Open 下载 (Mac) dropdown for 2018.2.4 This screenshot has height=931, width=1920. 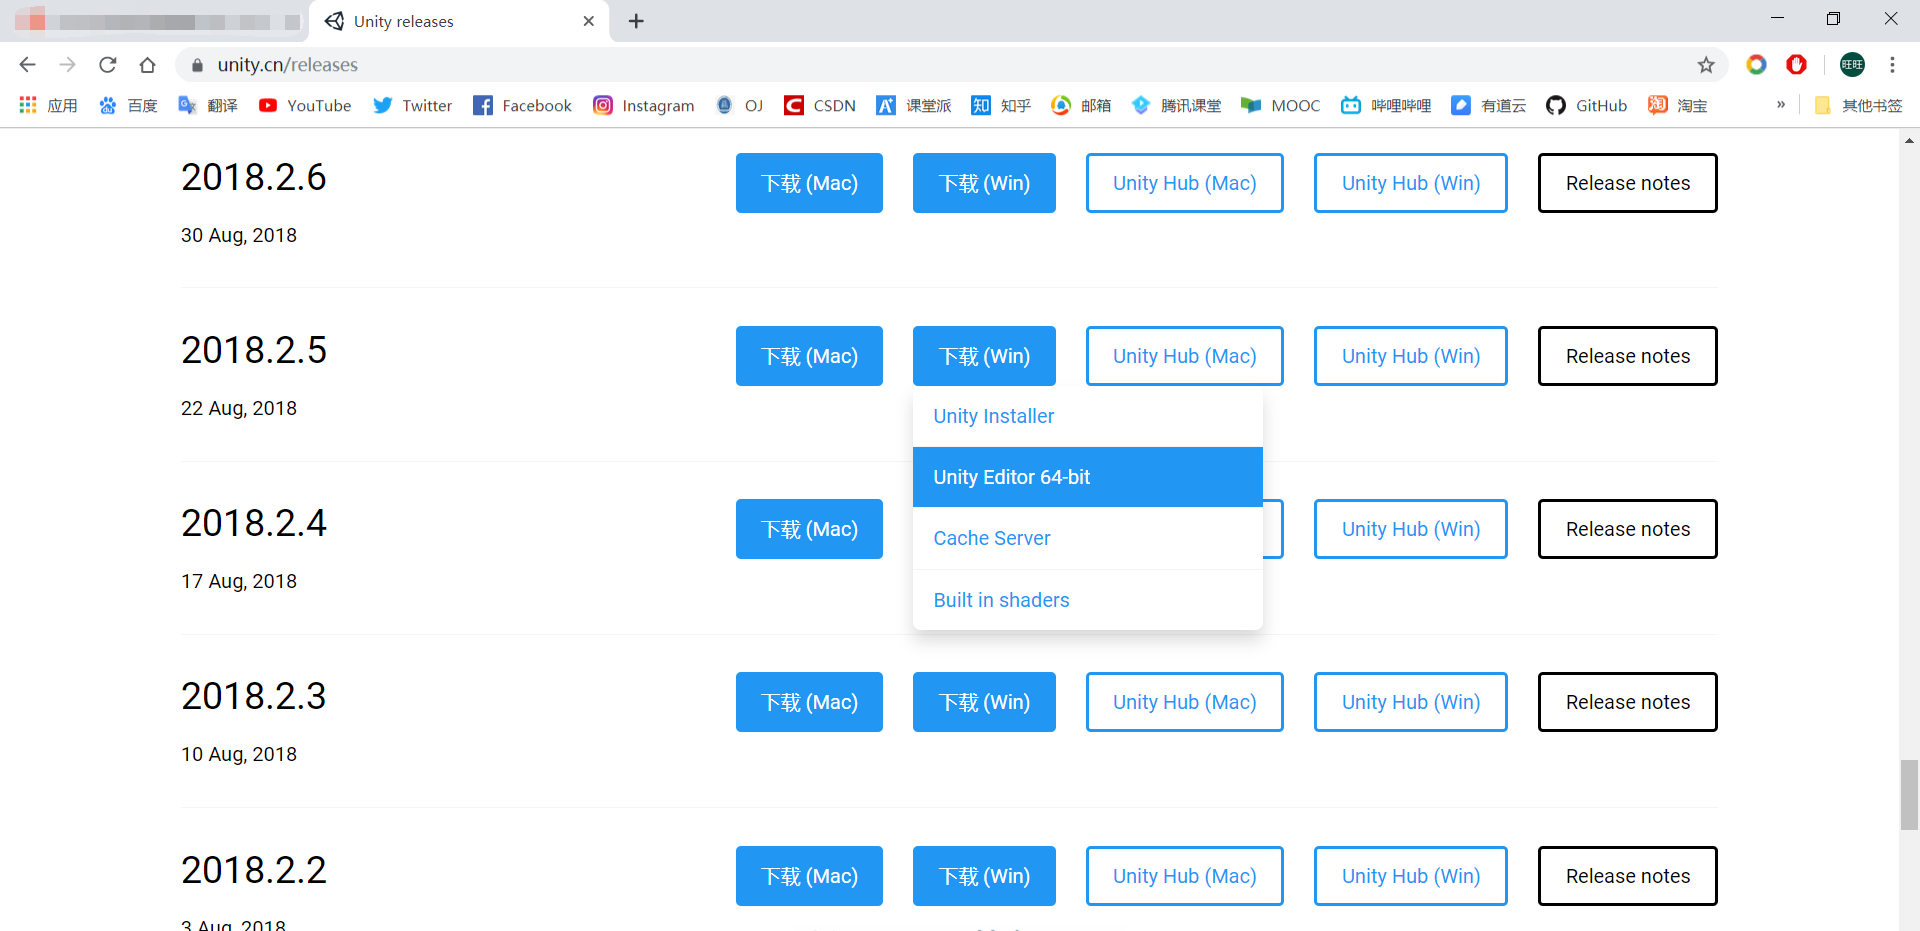[x=809, y=529]
